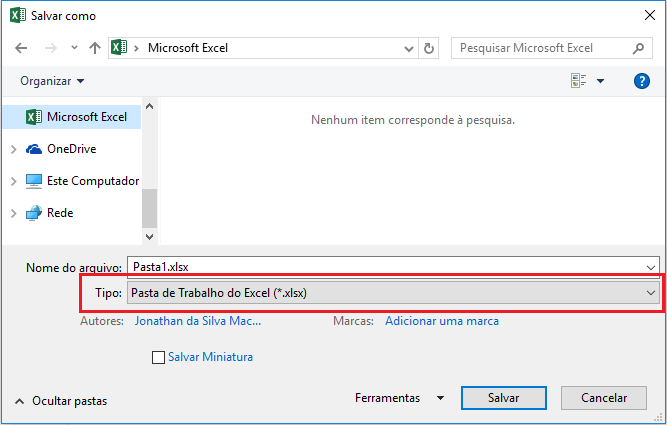This screenshot has width=667, height=425.
Task: Open help with the question mark
Action: click(x=641, y=81)
